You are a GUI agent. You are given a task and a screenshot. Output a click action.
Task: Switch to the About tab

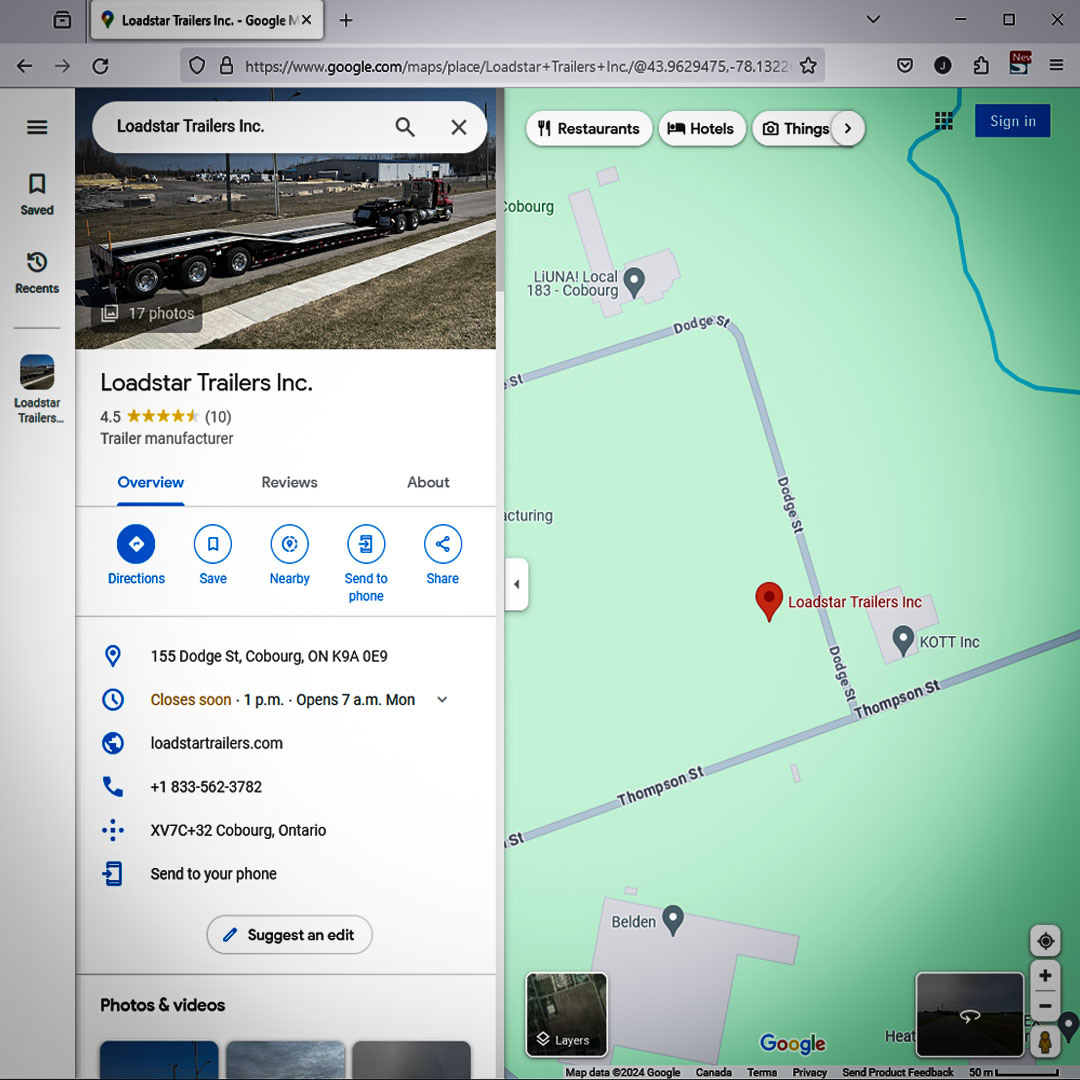(428, 482)
